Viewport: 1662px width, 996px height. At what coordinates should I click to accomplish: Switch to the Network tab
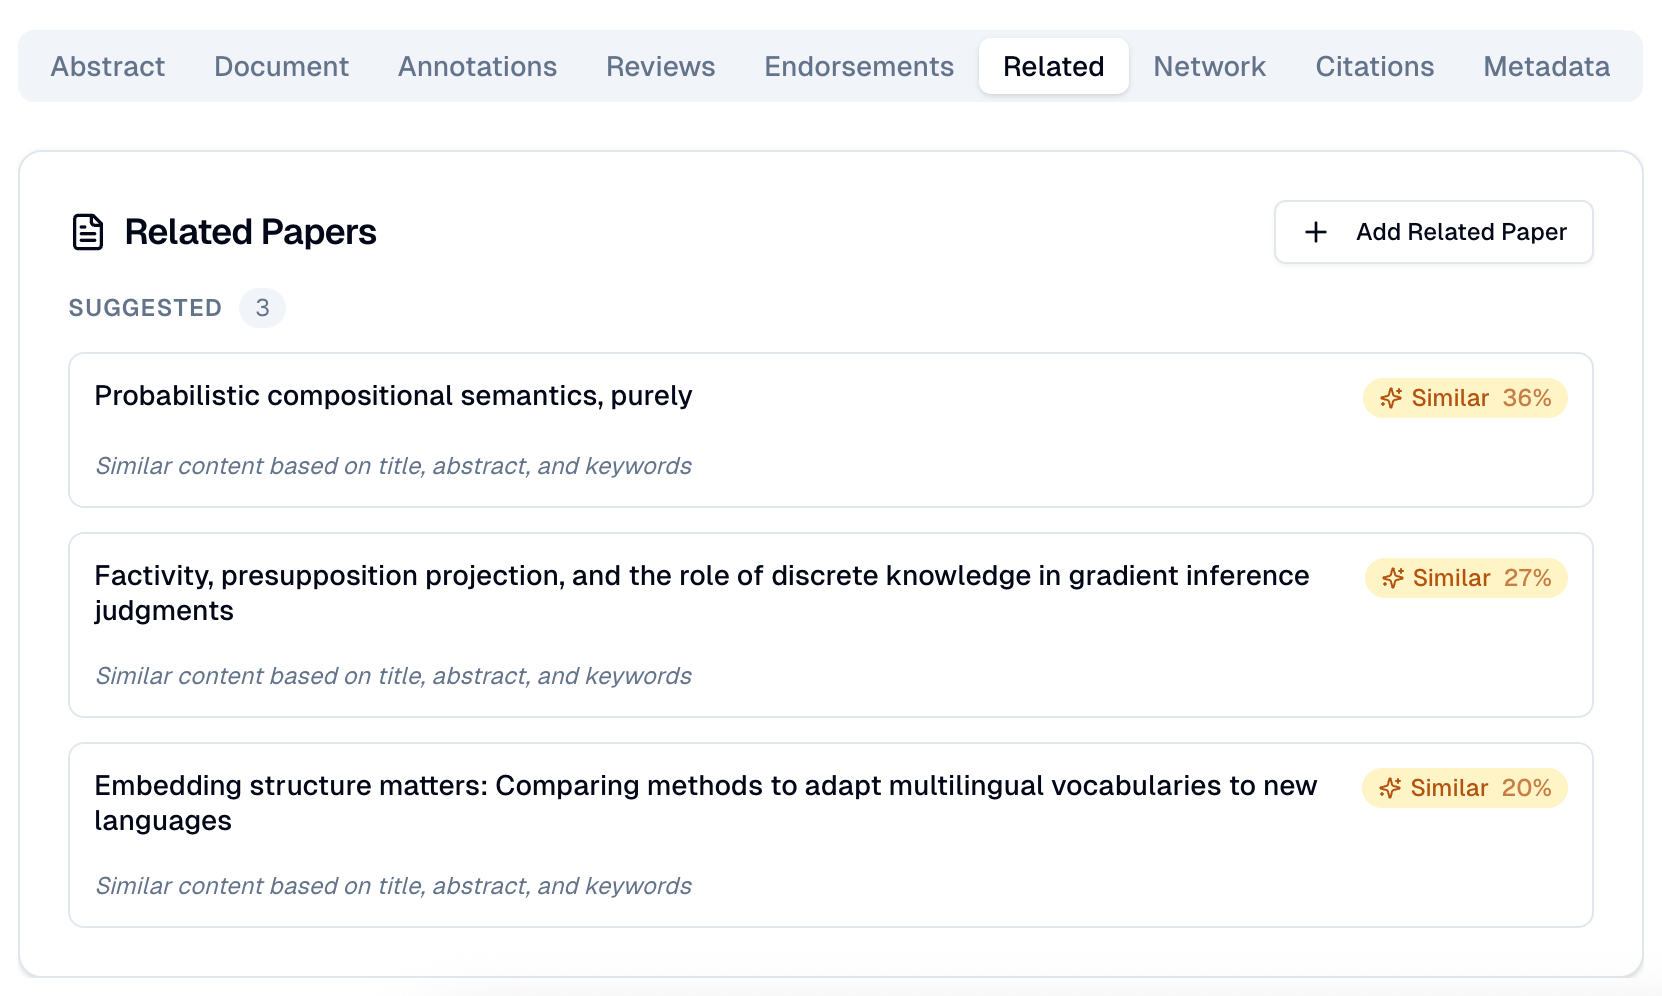click(x=1209, y=66)
